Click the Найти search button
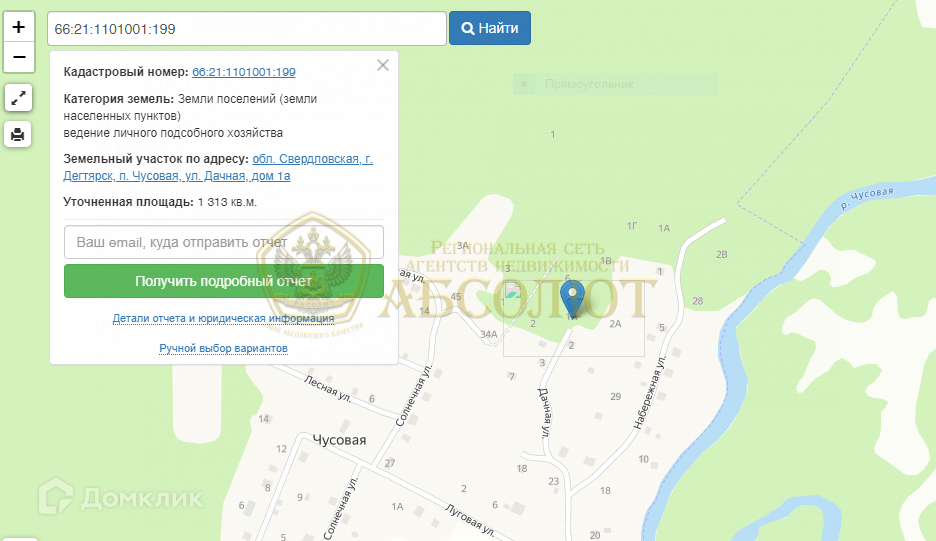 click(x=489, y=28)
